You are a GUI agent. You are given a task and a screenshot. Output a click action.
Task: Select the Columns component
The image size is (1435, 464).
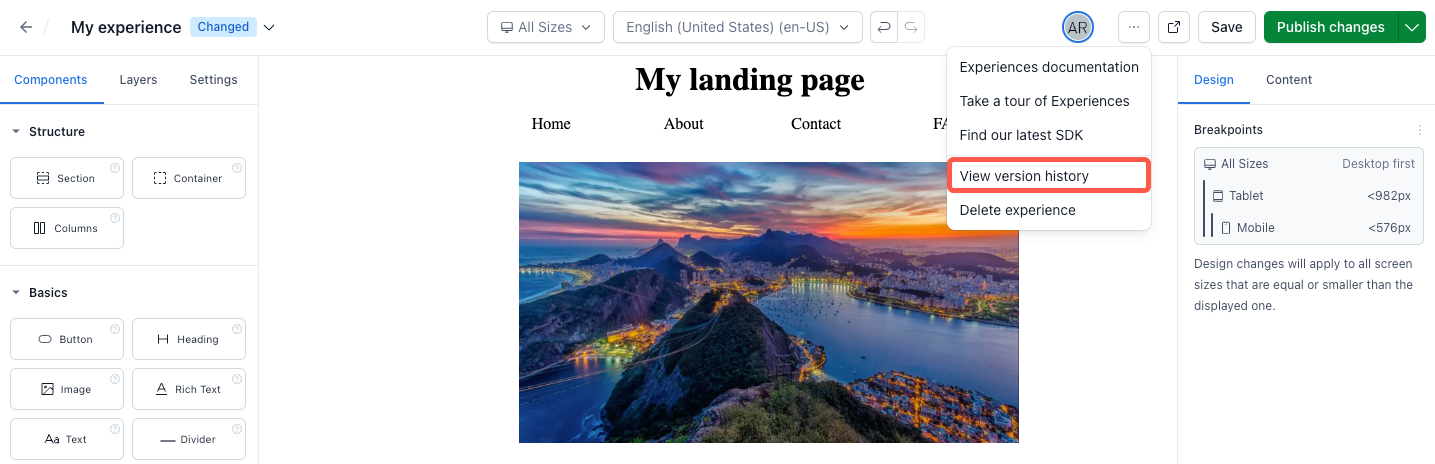(67, 228)
